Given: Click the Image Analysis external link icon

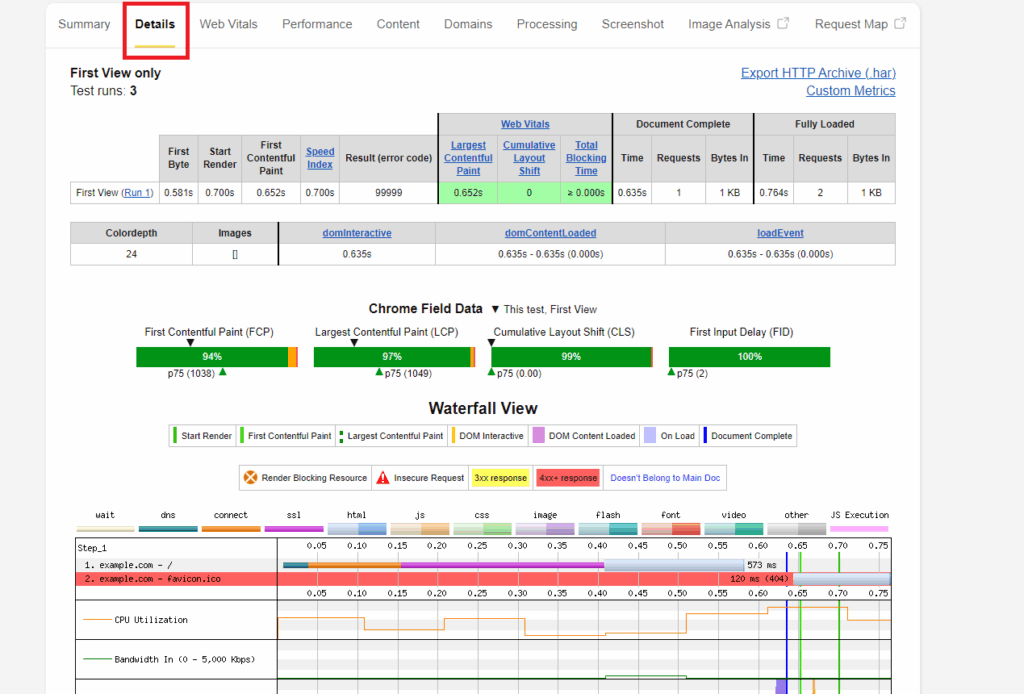Looking at the screenshot, I should pos(783,24).
